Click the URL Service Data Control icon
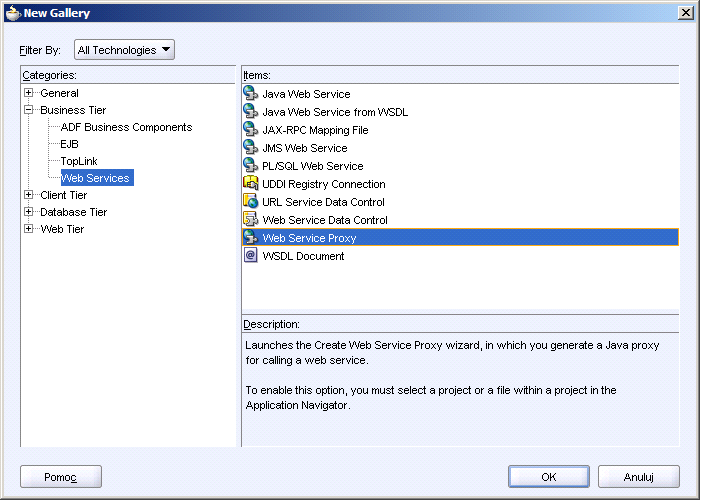The image size is (701, 501). [250, 202]
